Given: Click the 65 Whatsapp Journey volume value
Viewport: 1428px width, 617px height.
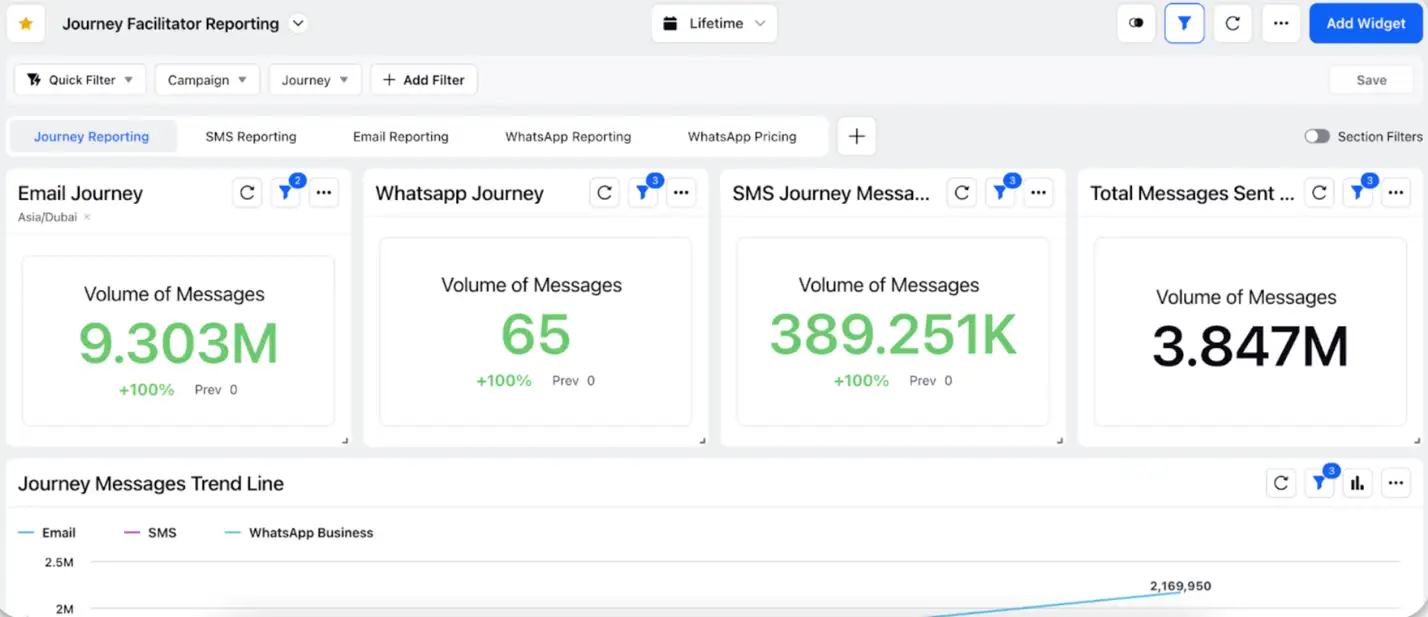Looking at the screenshot, I should click(x=536, y=334).
